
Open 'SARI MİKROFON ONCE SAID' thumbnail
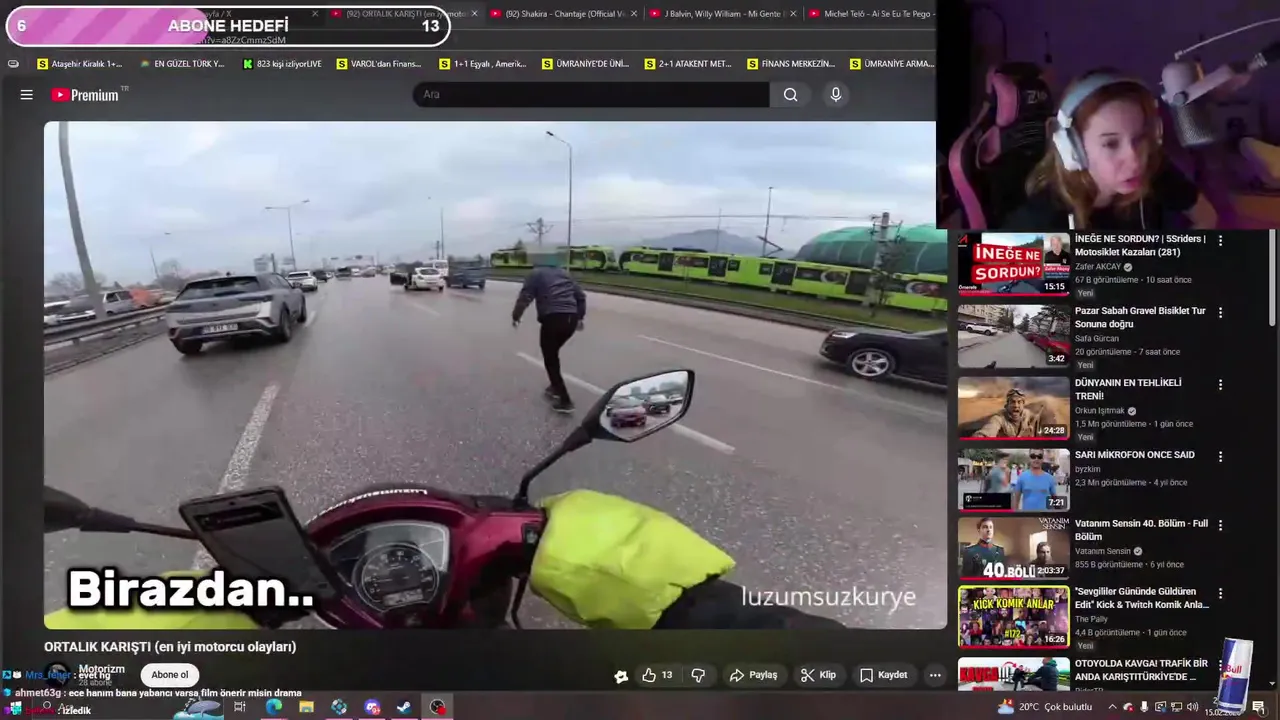point(1014,480)
